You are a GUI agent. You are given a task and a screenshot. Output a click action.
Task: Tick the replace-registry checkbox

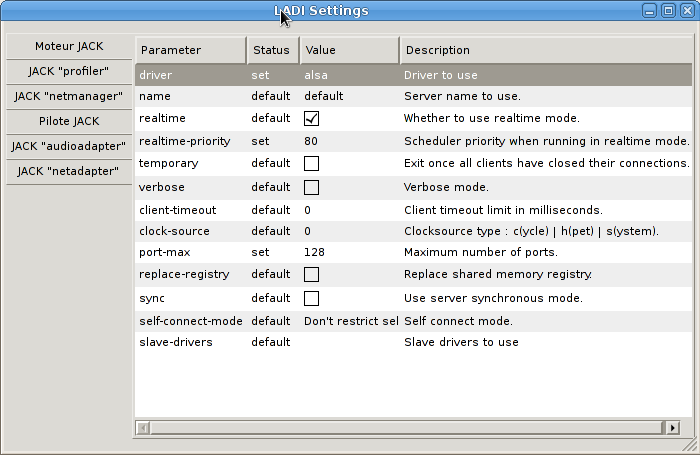coord(311,275)
